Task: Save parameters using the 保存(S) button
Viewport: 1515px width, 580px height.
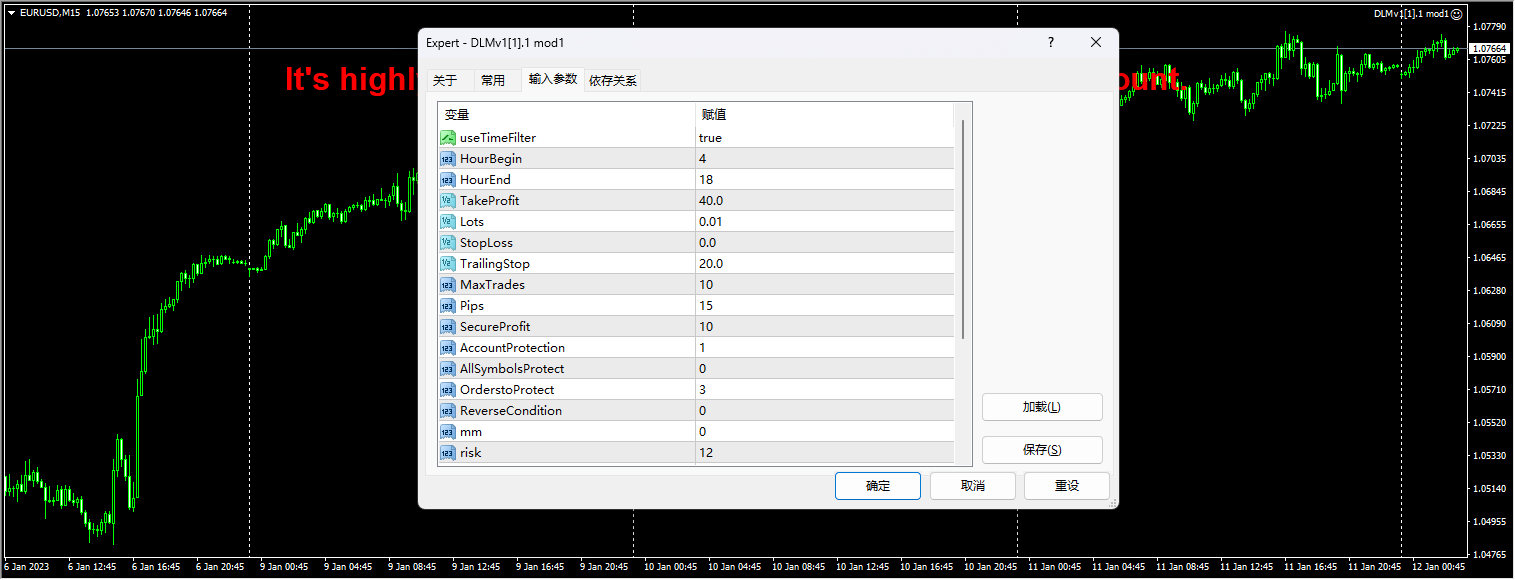Action: point(1042,450)
